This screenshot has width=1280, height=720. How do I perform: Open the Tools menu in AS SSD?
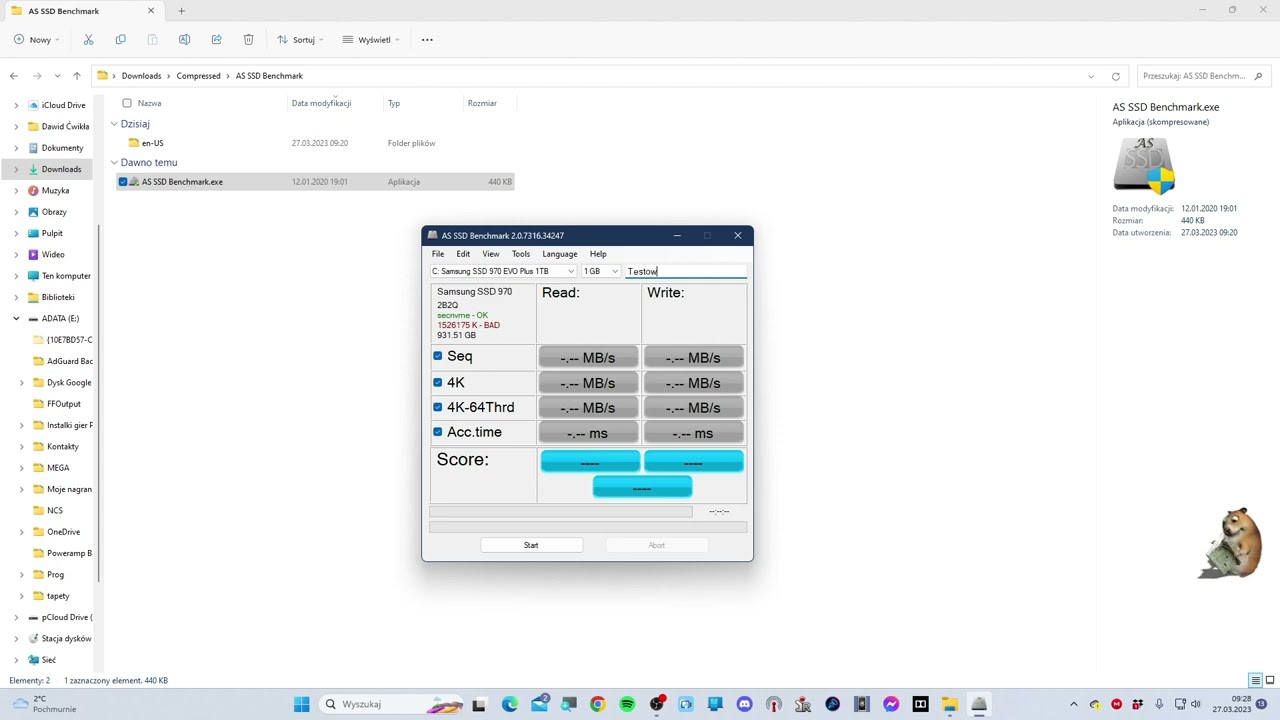point(521,254)
